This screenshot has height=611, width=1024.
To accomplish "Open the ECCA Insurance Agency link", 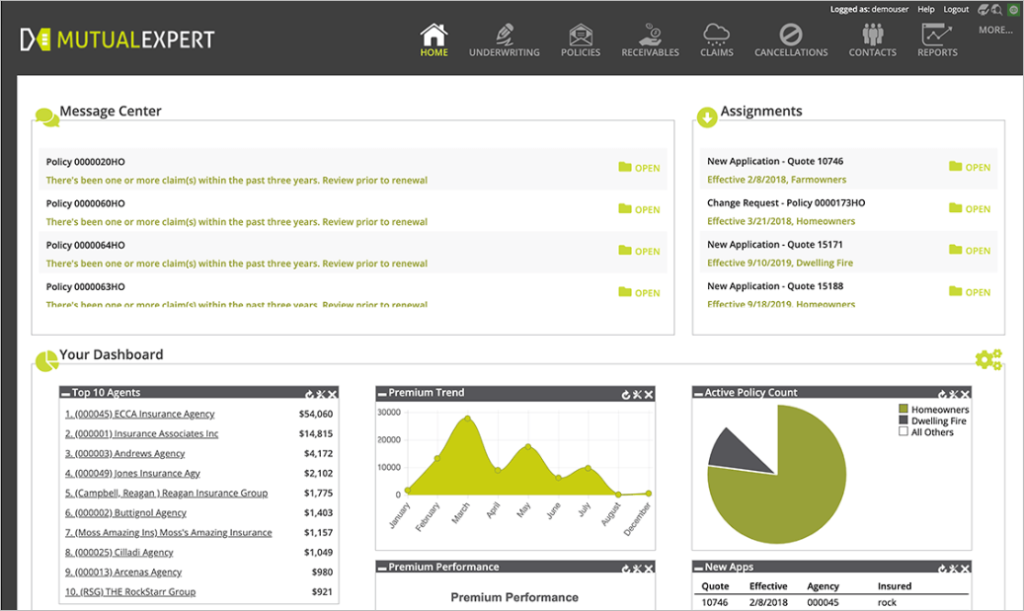I will pos(140,414).
